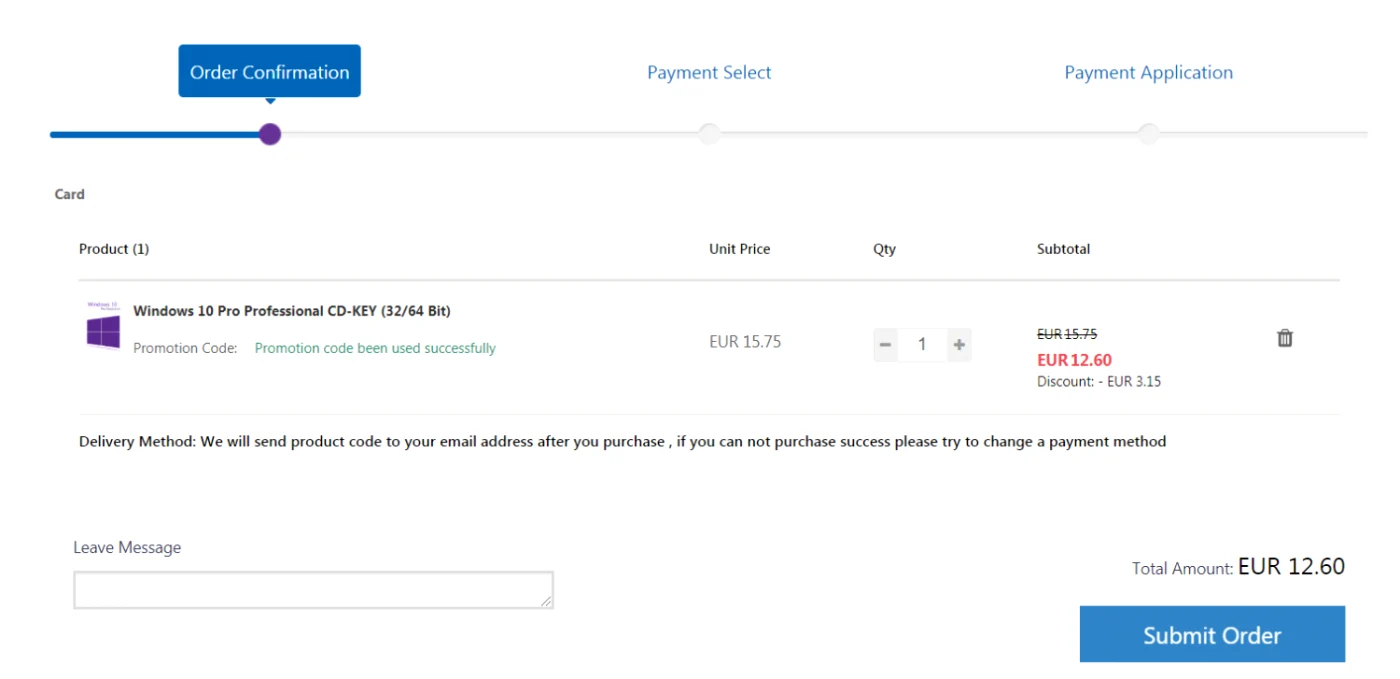The height and width of the screenshot is (679, 1400).
Task: Go to the Payment Application step
Action: (1148, 72)
